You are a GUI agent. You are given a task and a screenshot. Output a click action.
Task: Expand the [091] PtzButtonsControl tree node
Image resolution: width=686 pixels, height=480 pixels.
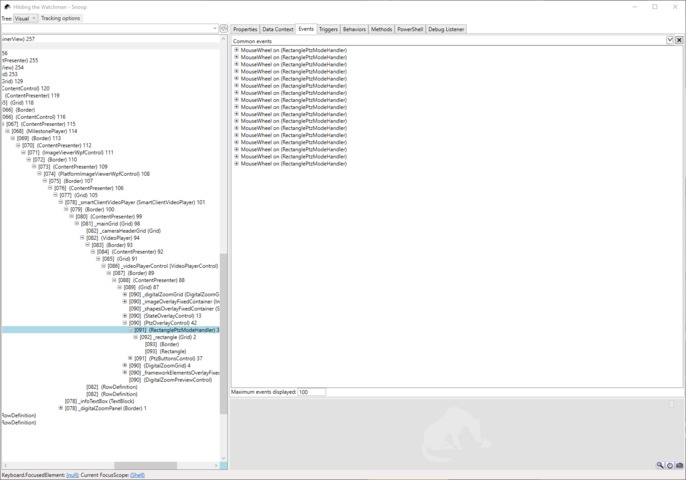click(130, 358)
